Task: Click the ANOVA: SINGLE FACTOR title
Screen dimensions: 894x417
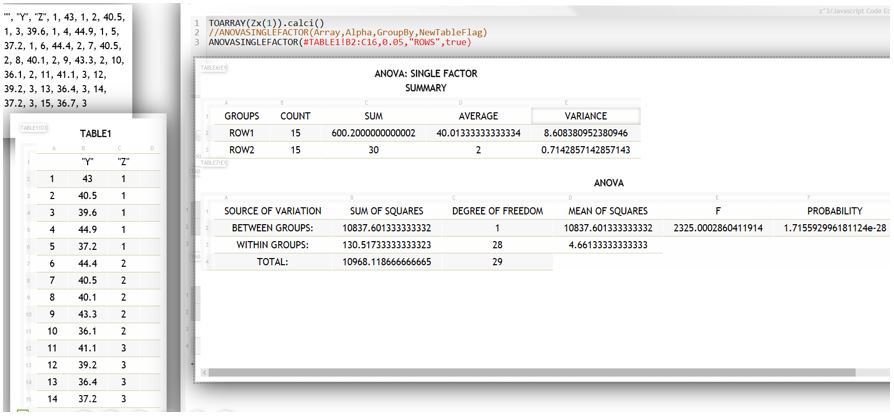Action: [x=426, y=74]
